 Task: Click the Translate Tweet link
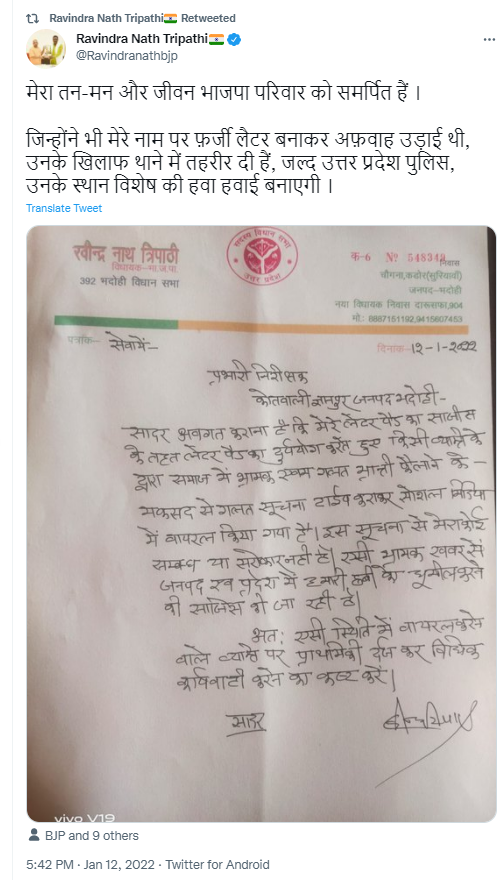pos(64,208)
